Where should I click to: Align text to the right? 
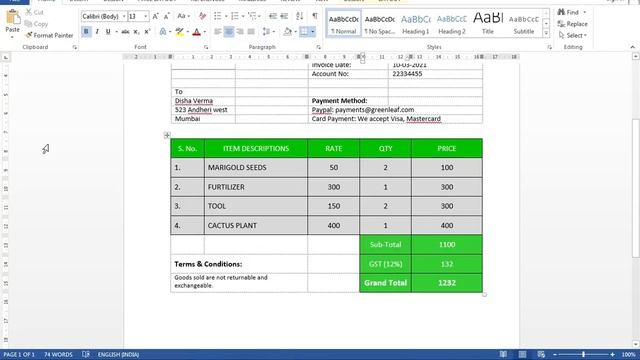pos(240,31)
